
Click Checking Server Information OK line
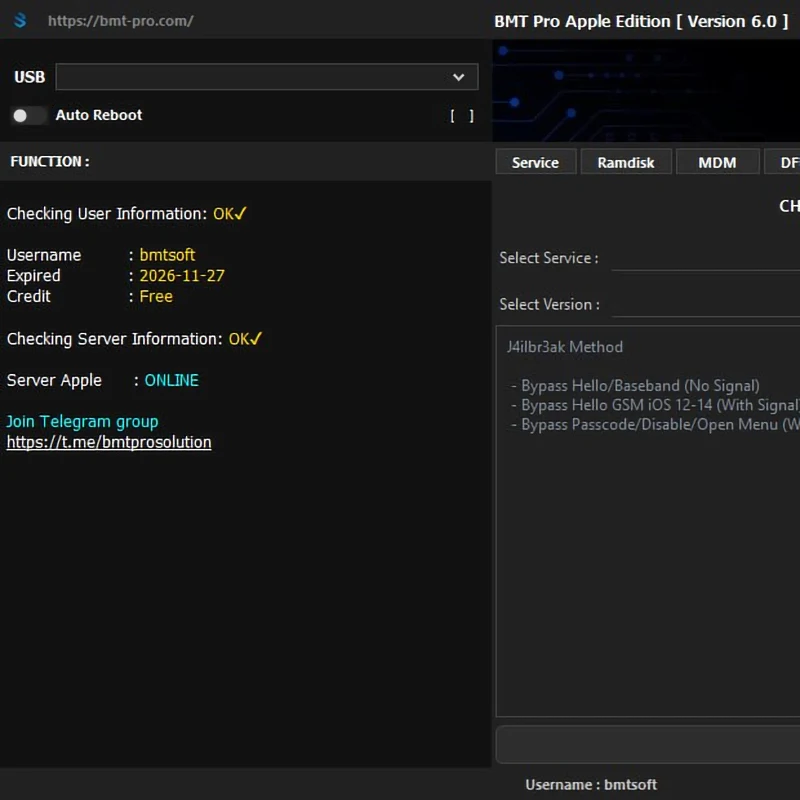coord(134,339)
